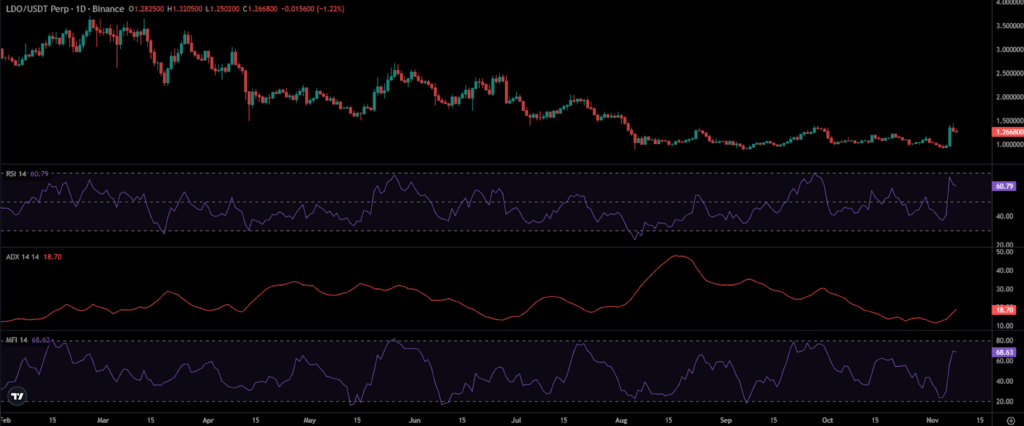Image resolution: width=1024 pixels, height=426 pixels.
Task: Click the red 1.266800 last price axis tag
Action: coord(1007,131)
